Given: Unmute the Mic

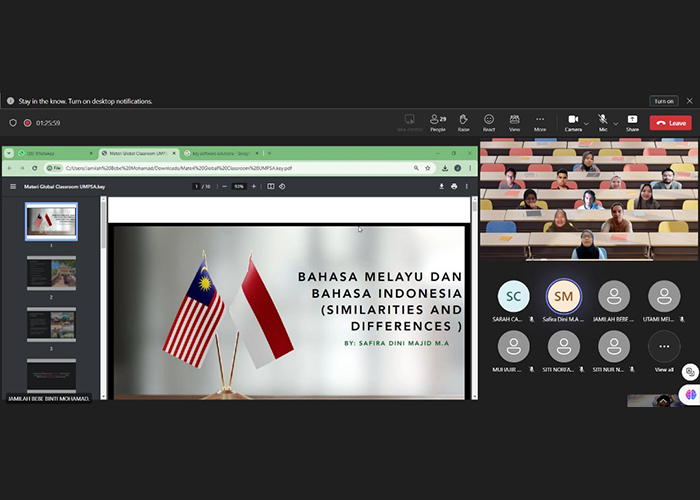Looking at the screenshot, I should tap(603, 123).
